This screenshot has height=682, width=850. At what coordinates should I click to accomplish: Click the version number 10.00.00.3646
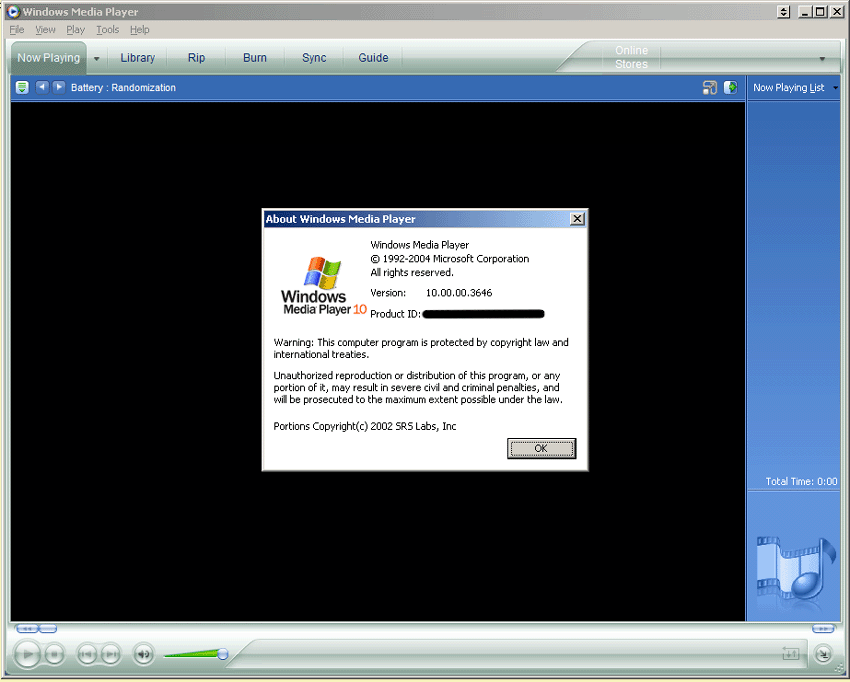[459, 293]
